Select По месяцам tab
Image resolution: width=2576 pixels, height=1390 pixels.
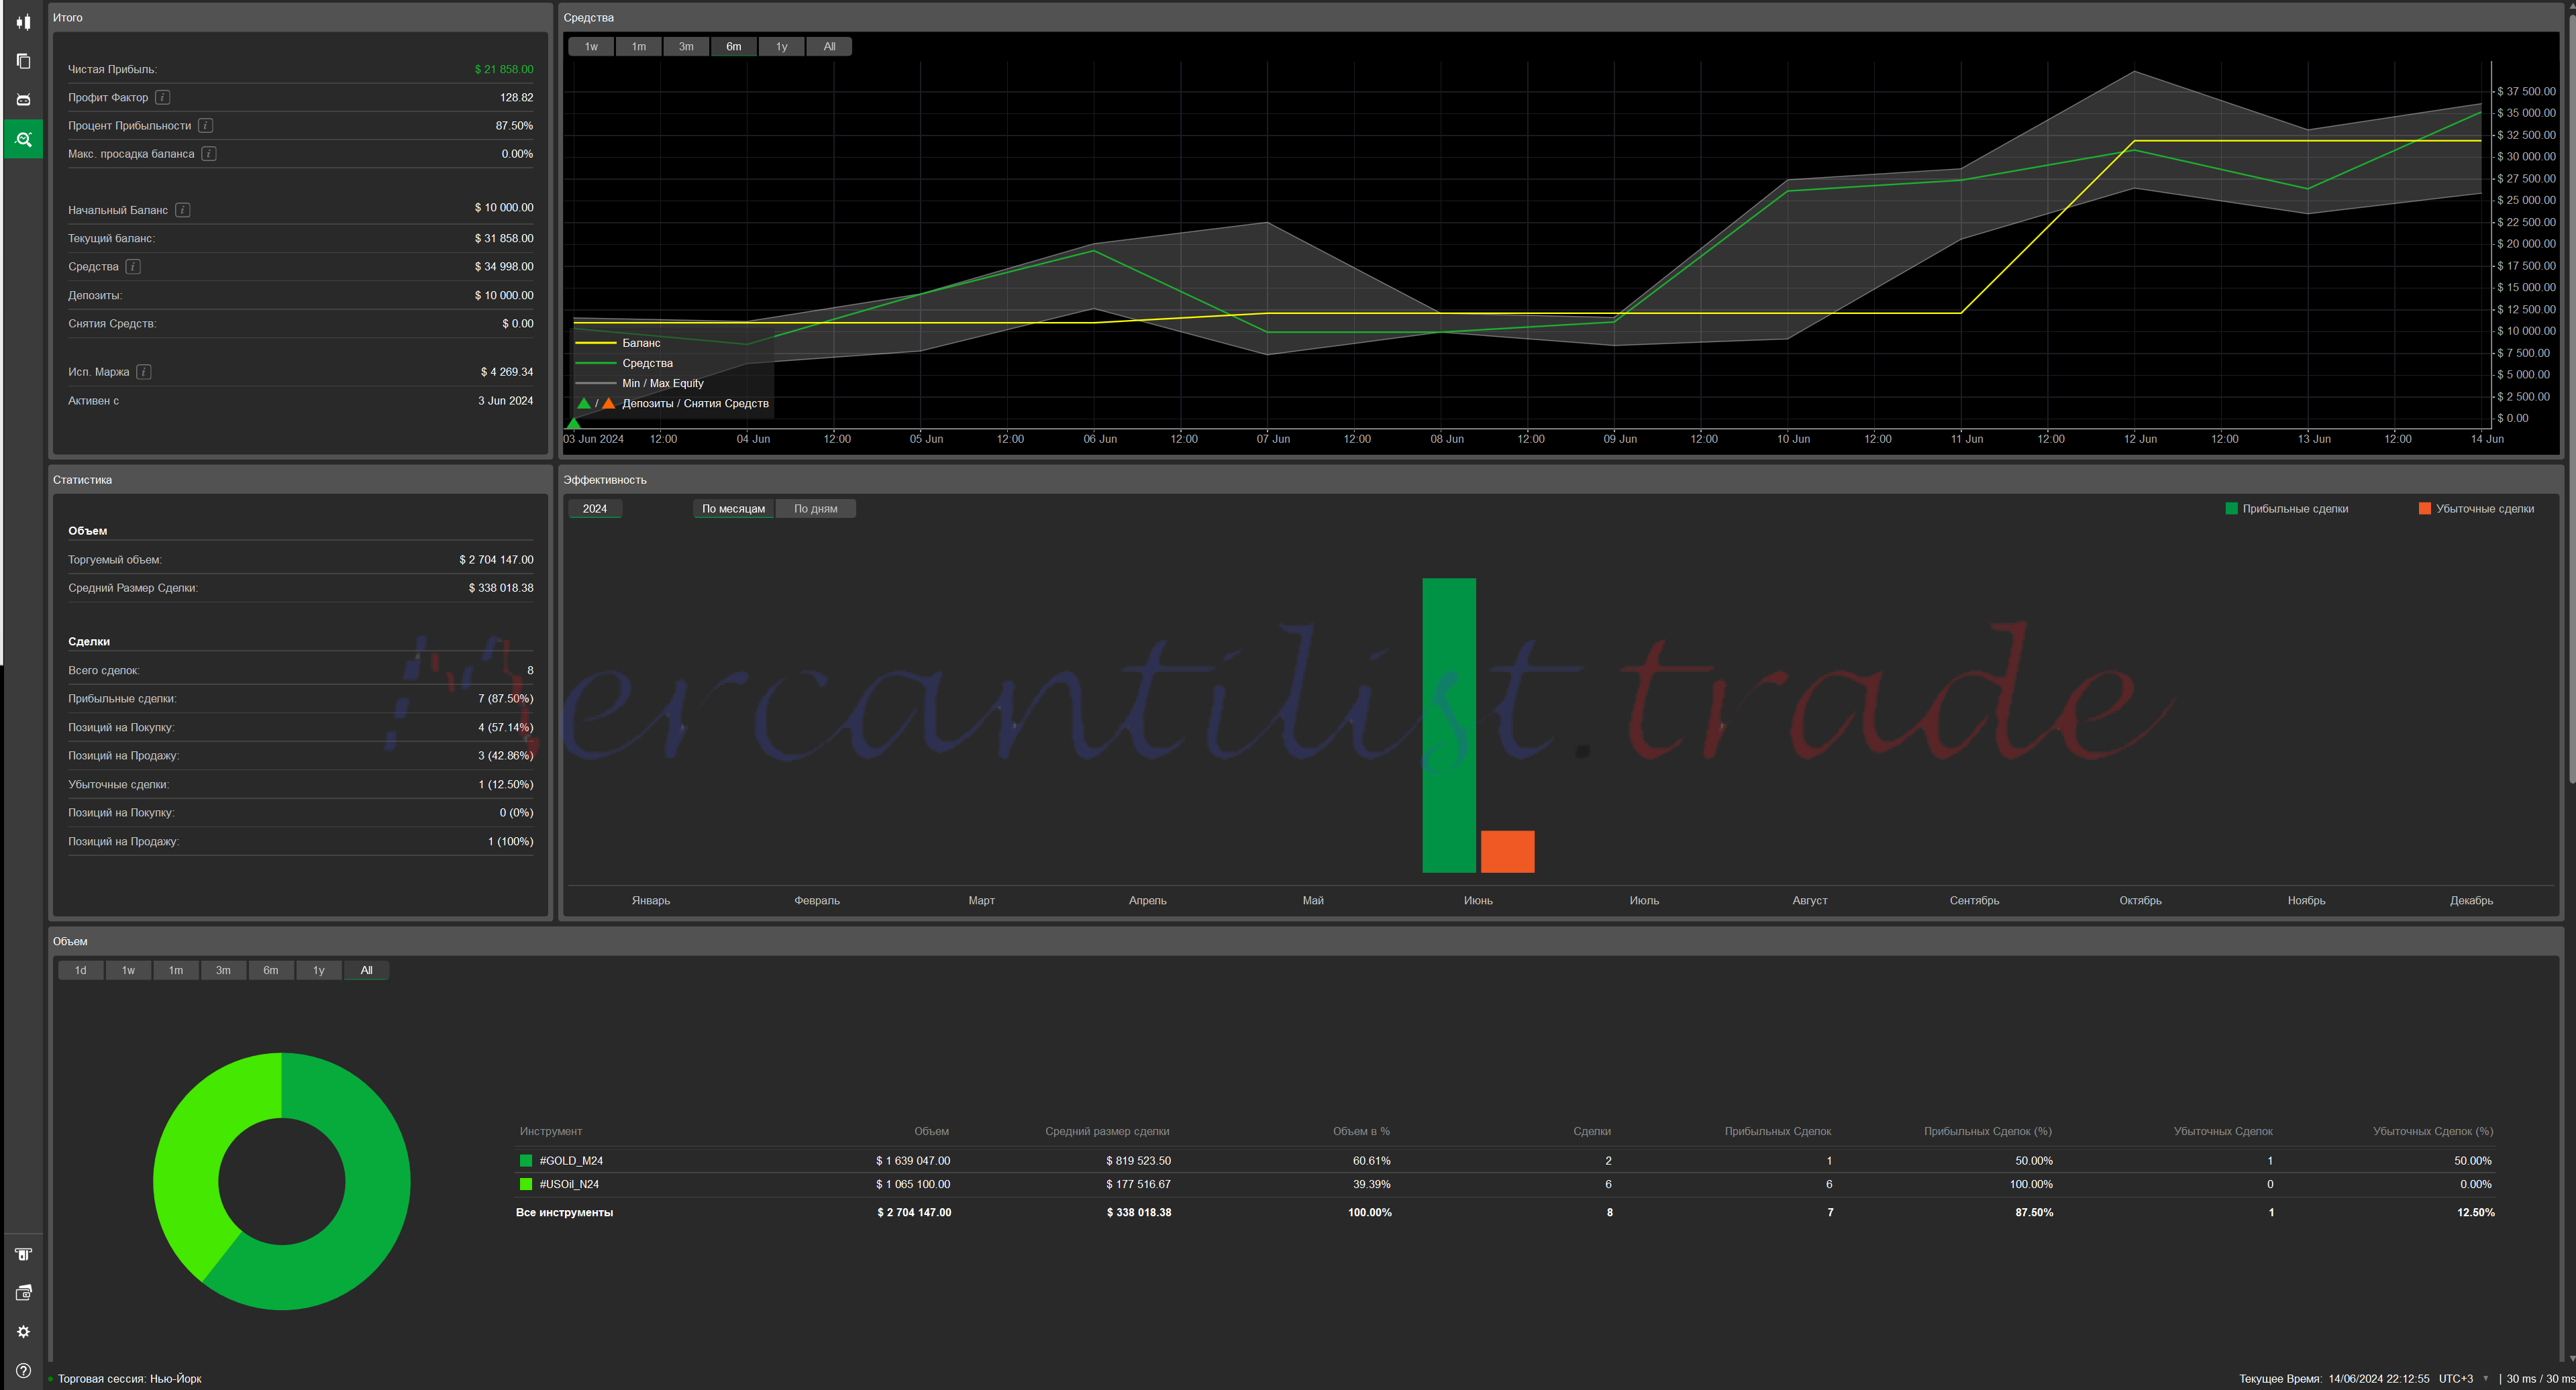point(733,509)
